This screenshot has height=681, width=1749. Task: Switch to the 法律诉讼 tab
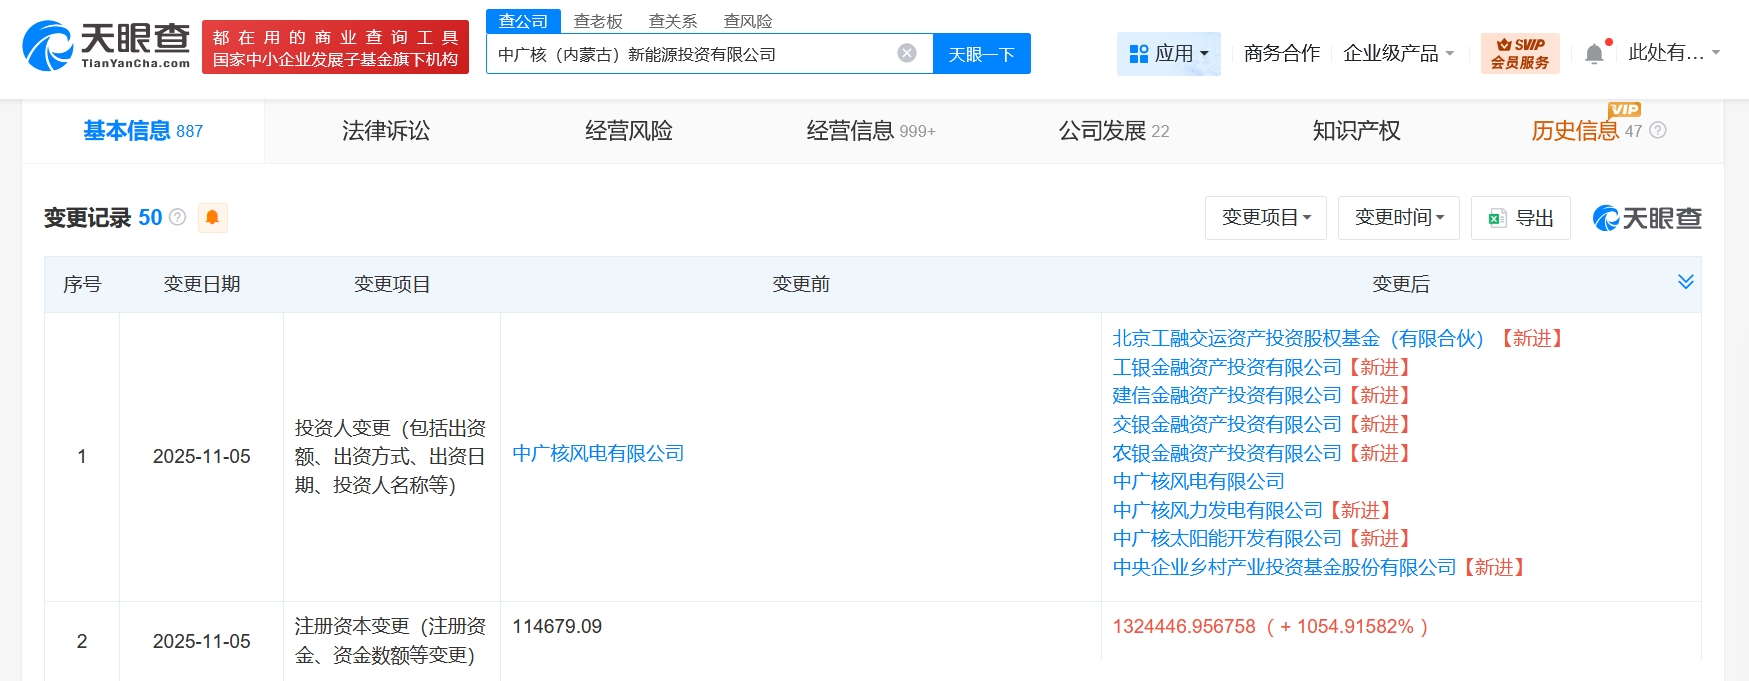point(386,131)
